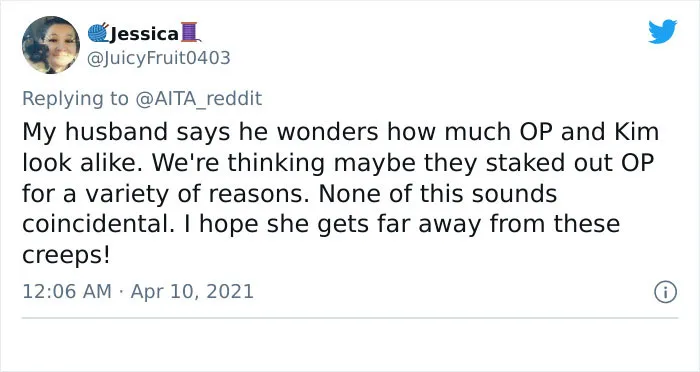Click the phrase "None of this sounds"
The height and width of the screenshot is (372, 700).
[x=438, y=194]
